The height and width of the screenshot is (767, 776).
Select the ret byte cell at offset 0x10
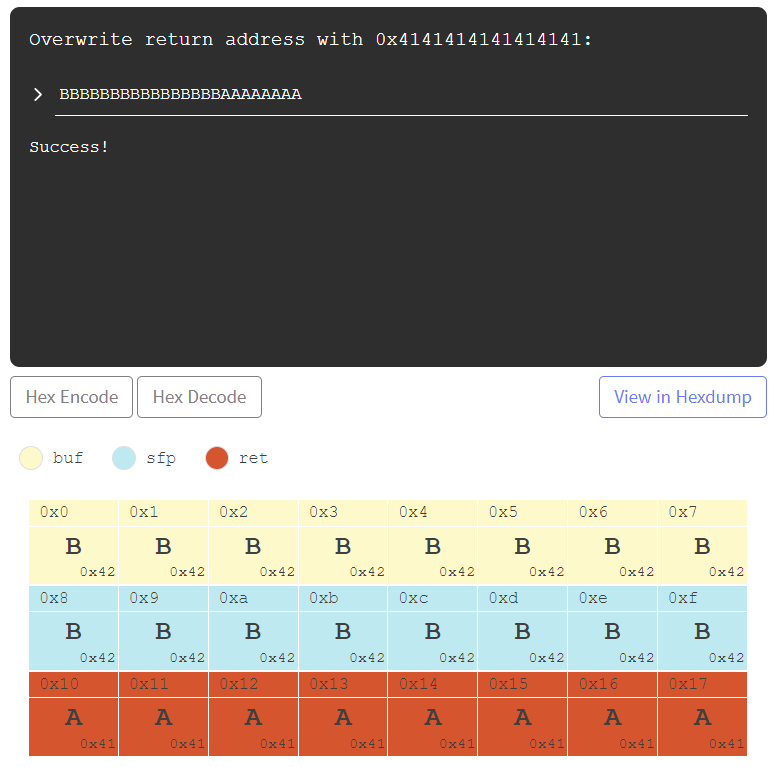73,714
